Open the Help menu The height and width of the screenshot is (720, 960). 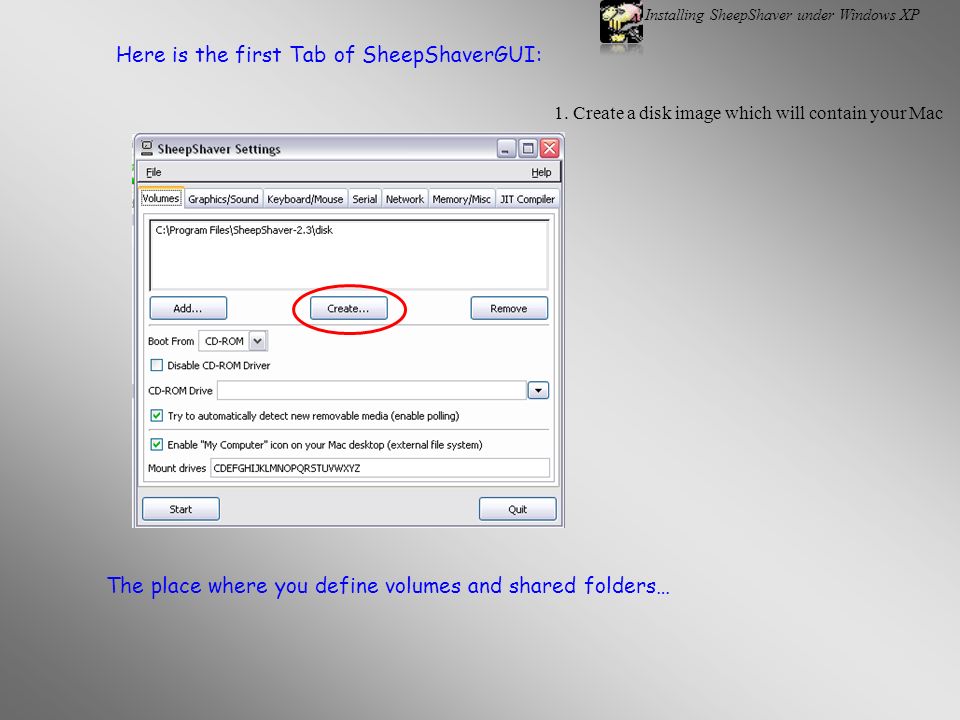click(541, 172)
